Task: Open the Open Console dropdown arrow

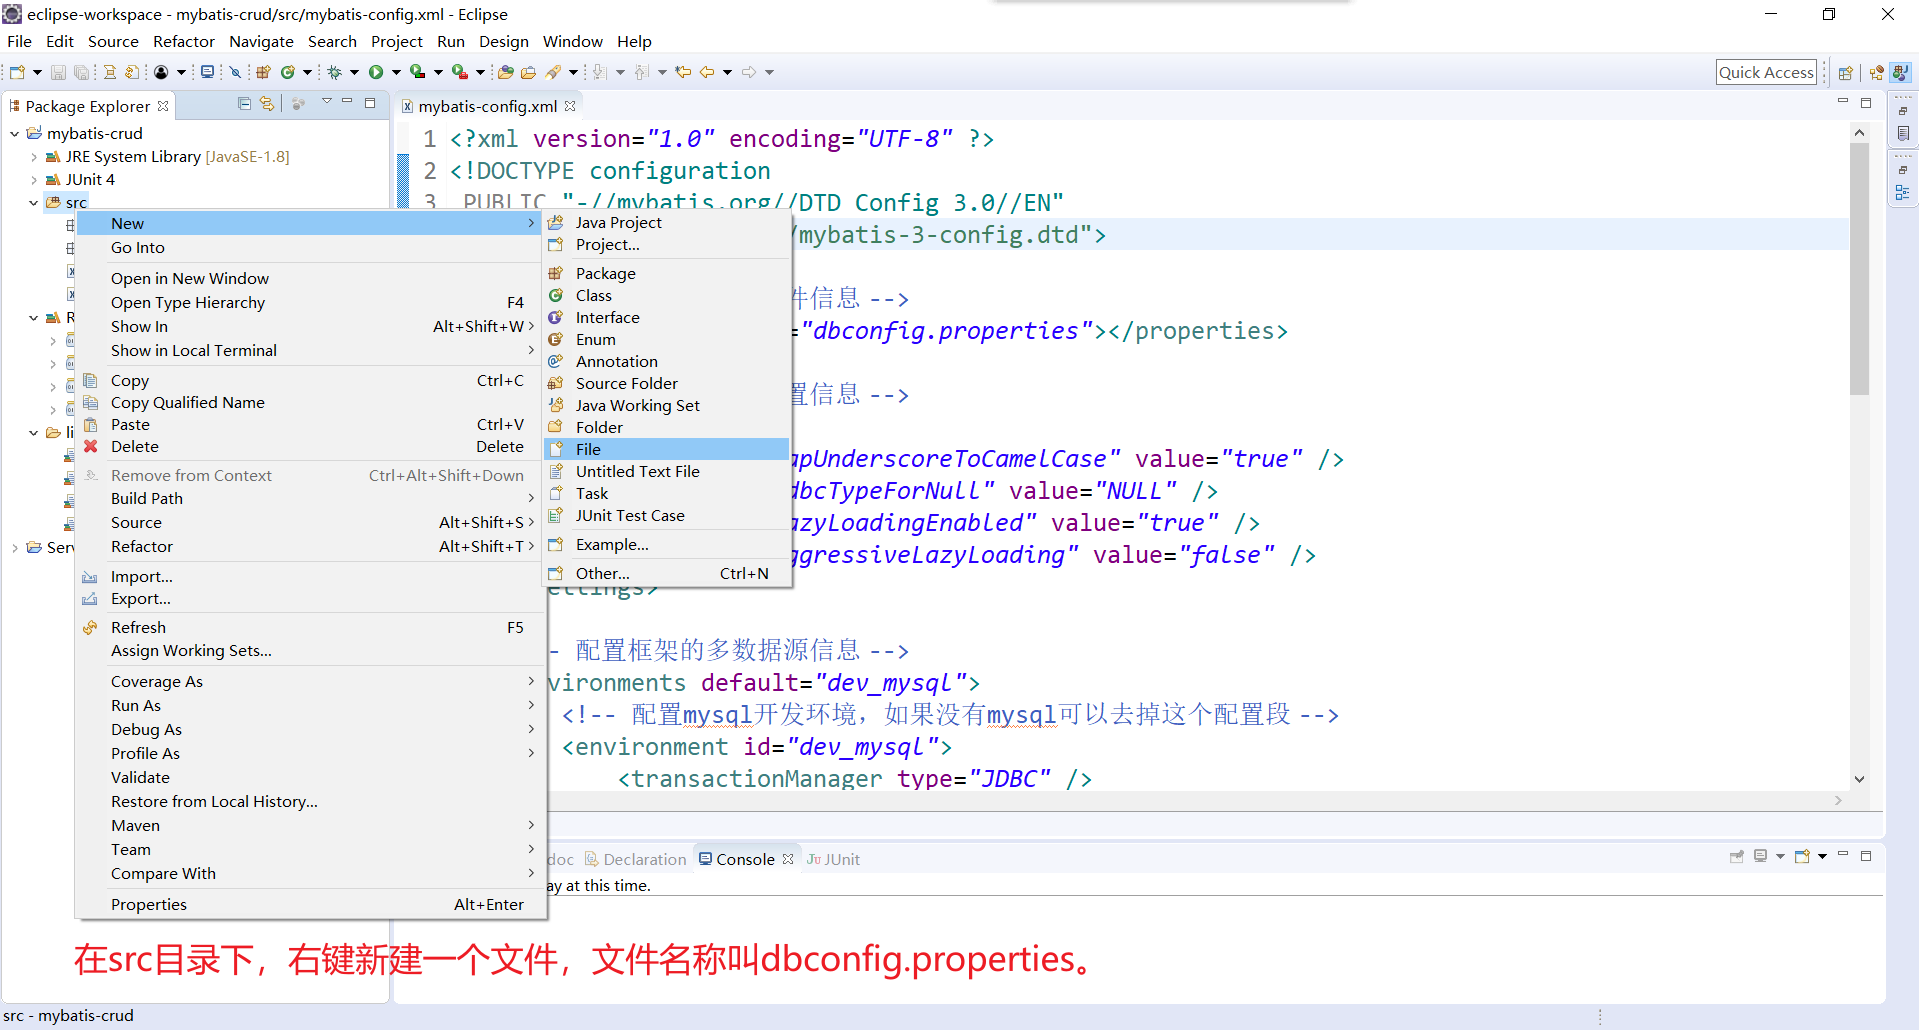Action: (1822, 856)
